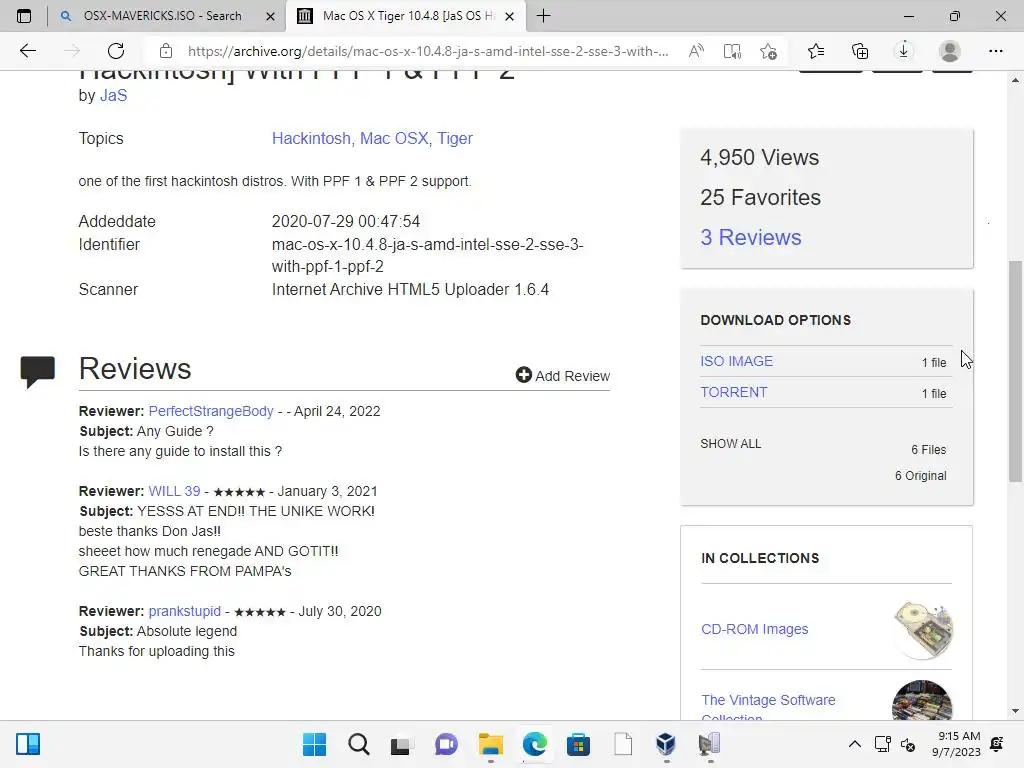Open the Windows Start menu
The height and width of the screenshot is (768, 1024).
pyautogui.click(x=314, y=744)
